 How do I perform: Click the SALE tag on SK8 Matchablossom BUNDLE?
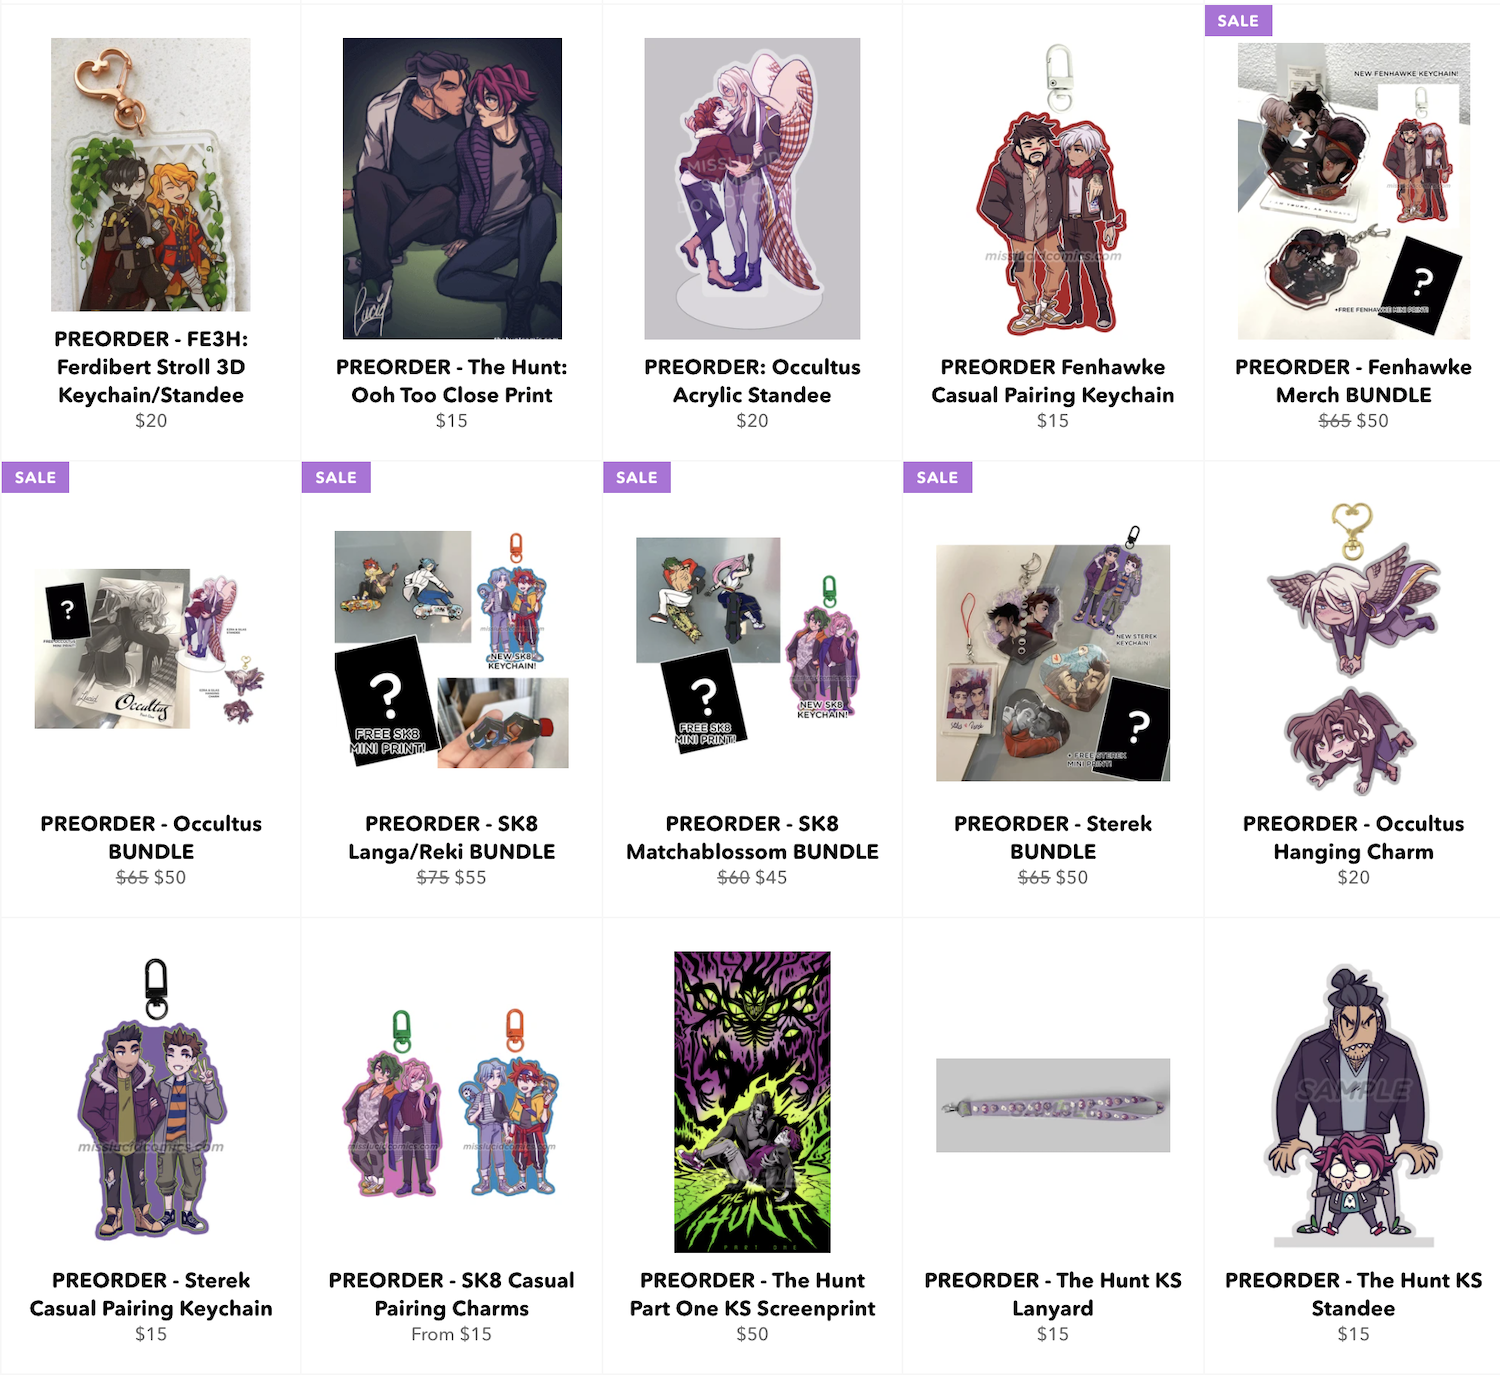637,478
